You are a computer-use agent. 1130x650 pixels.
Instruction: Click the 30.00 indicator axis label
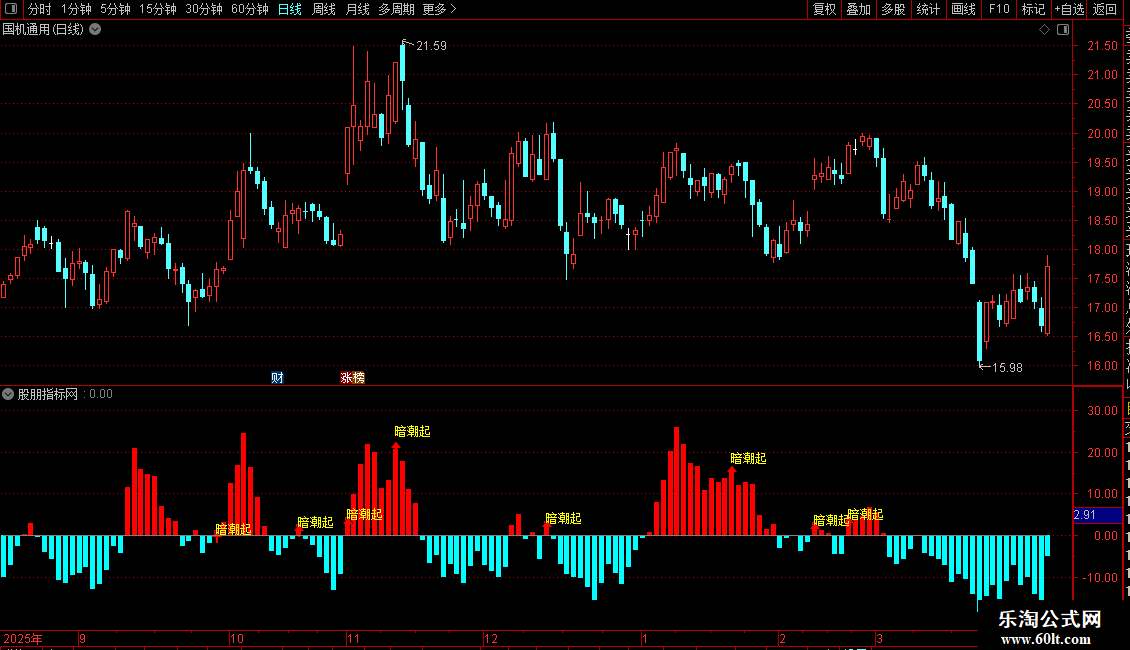click(1103, 411)
